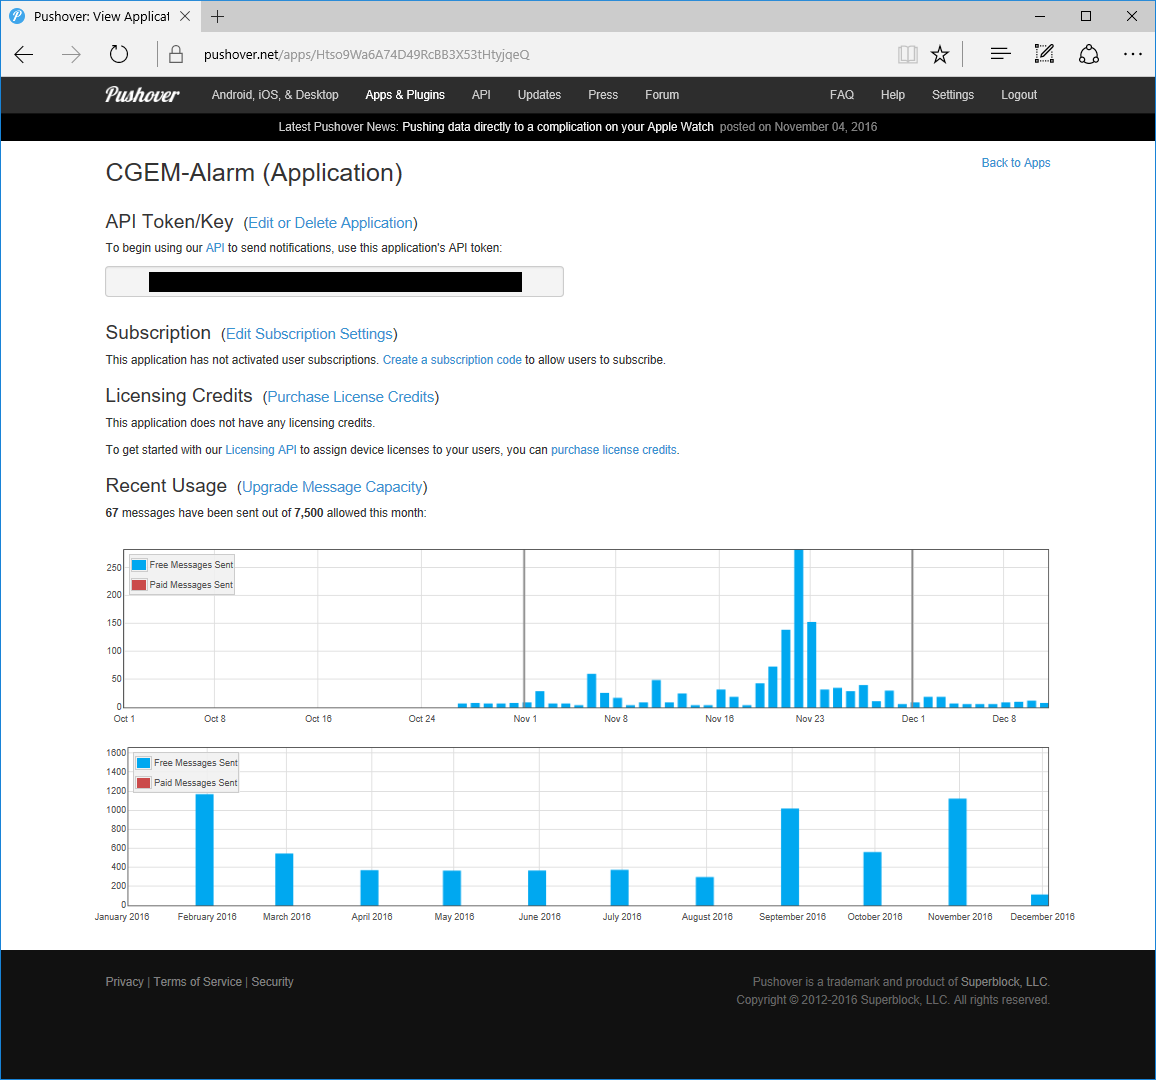Click the browser forward arrow
The width and height of the screenshot is (1156, 1080).
click(71, 55)
